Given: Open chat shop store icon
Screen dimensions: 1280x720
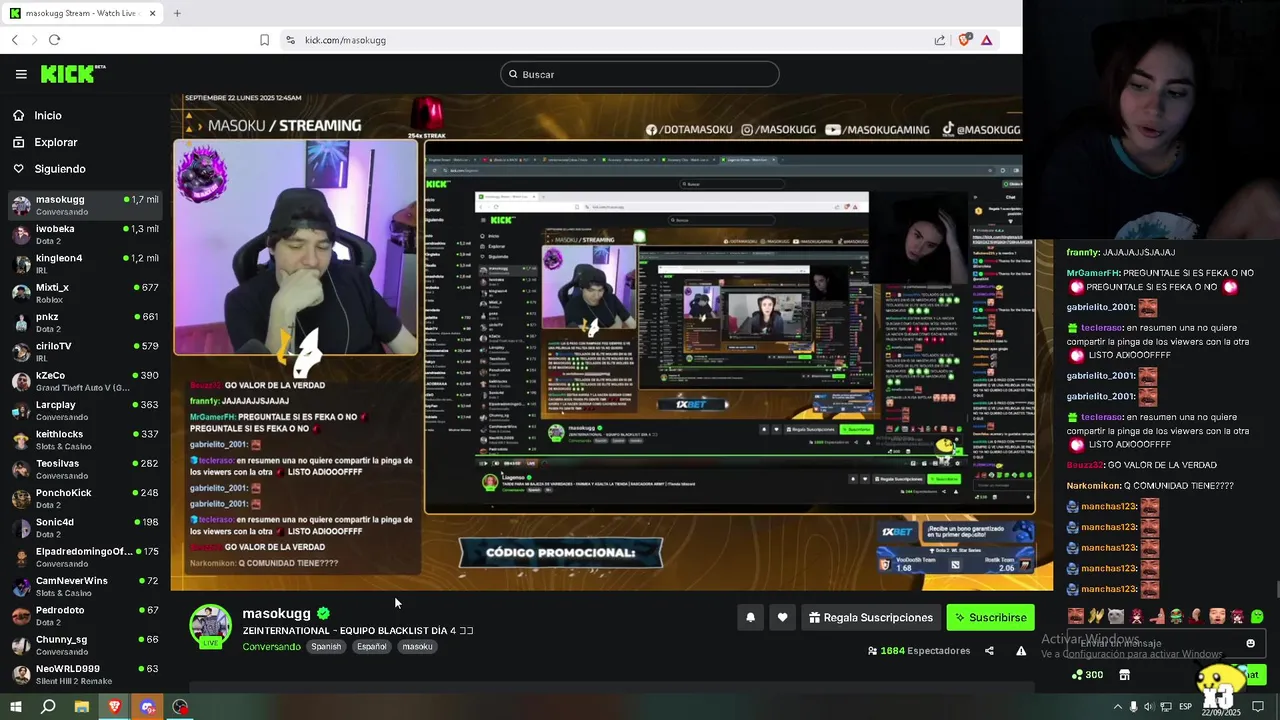Looking at the screenshot, I should [1124, 675].
